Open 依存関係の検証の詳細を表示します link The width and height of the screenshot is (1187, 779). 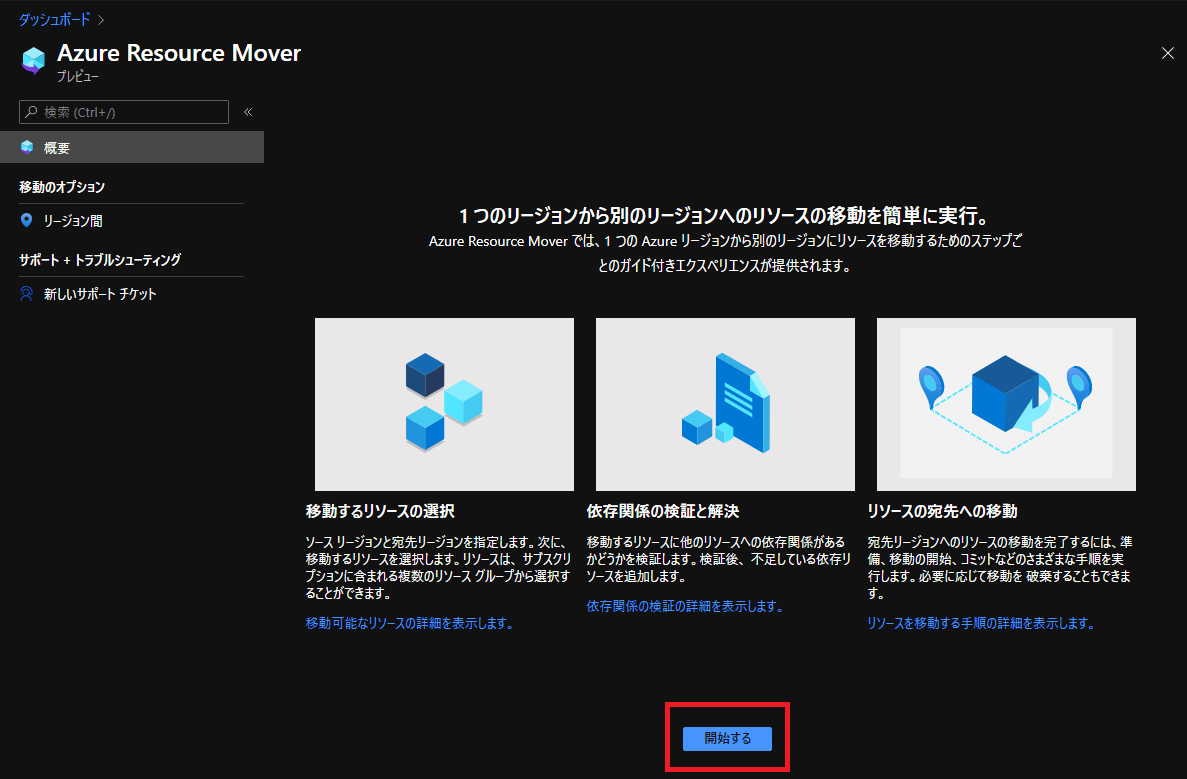(684, 606)
